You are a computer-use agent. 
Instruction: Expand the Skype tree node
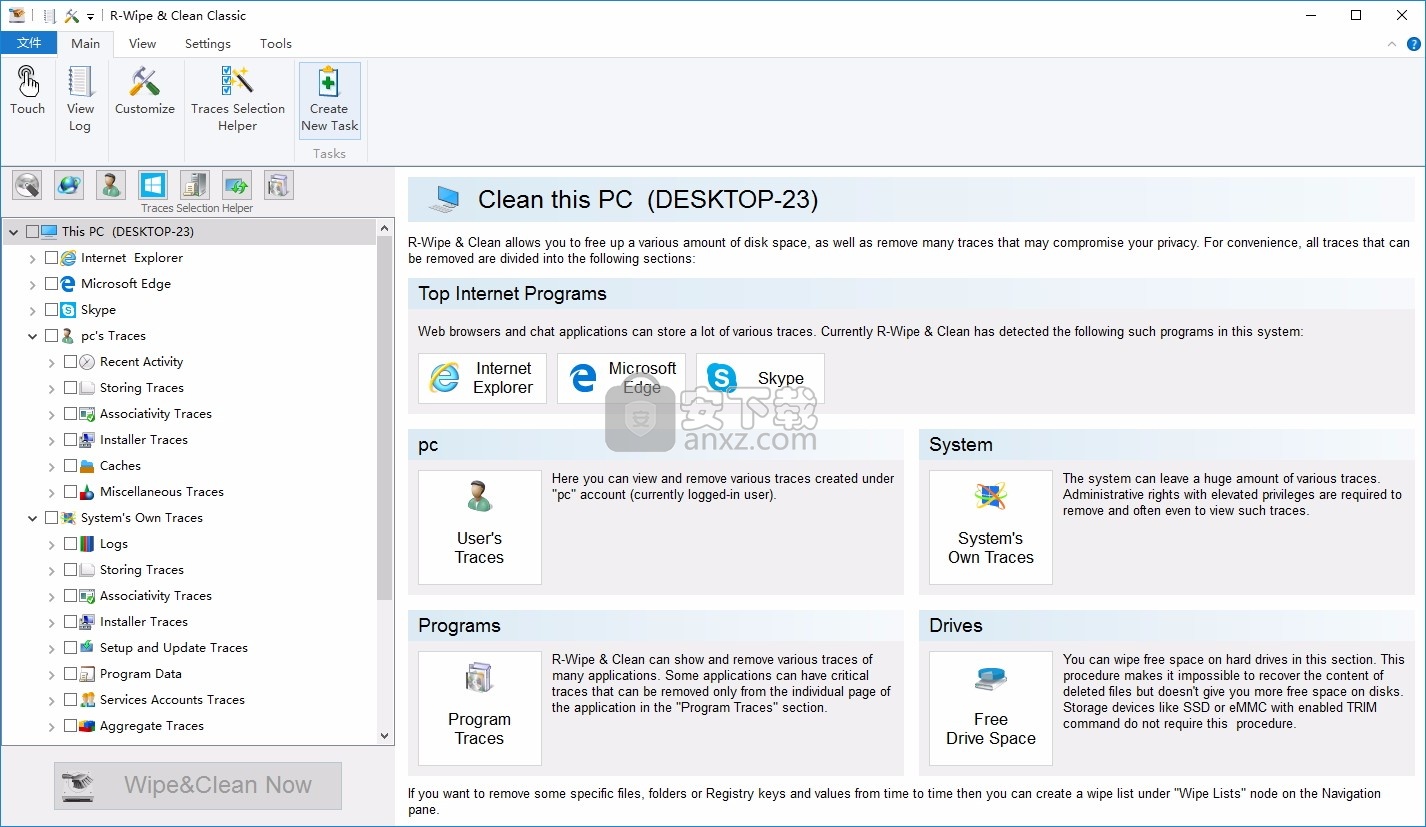click(33, 310)
